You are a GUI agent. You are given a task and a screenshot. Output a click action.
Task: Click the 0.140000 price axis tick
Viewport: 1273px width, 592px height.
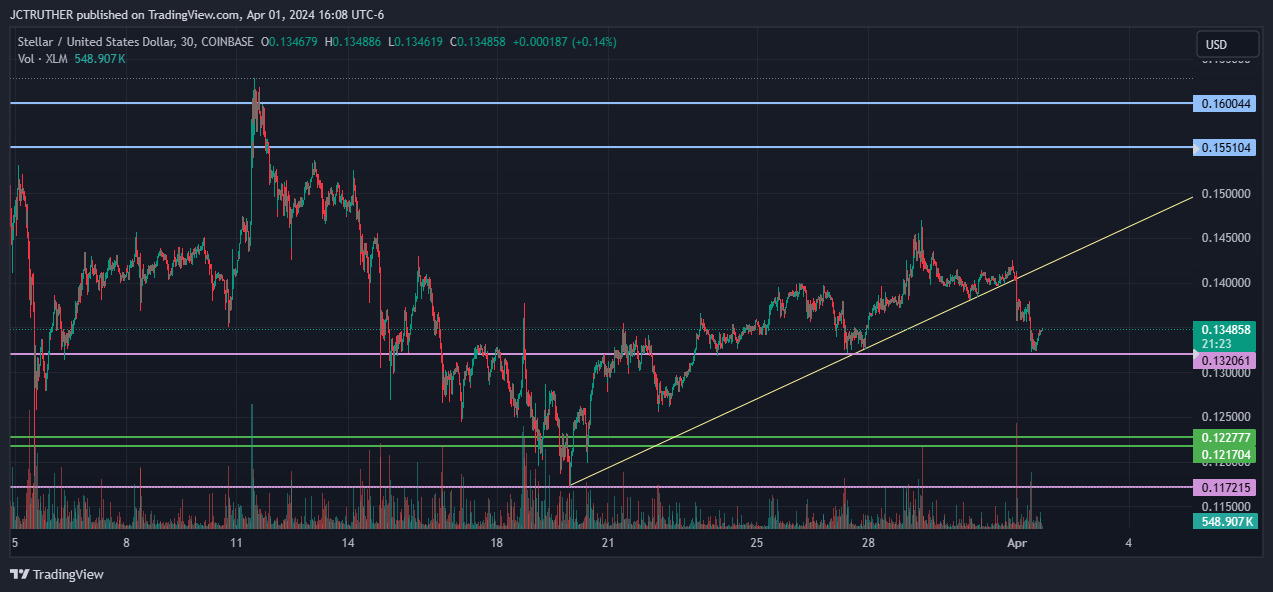pyautogui.click(x=1225, y=283)
